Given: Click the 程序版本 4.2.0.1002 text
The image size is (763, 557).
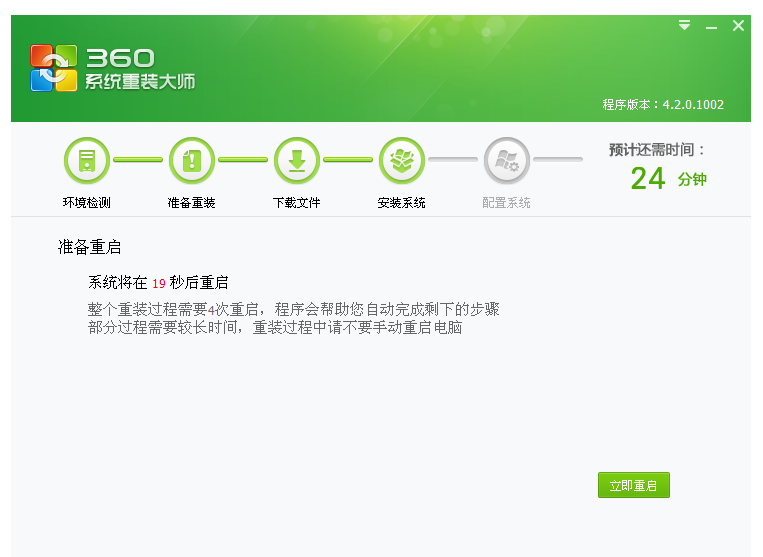Looking at the screenshot, I should 663,105.
